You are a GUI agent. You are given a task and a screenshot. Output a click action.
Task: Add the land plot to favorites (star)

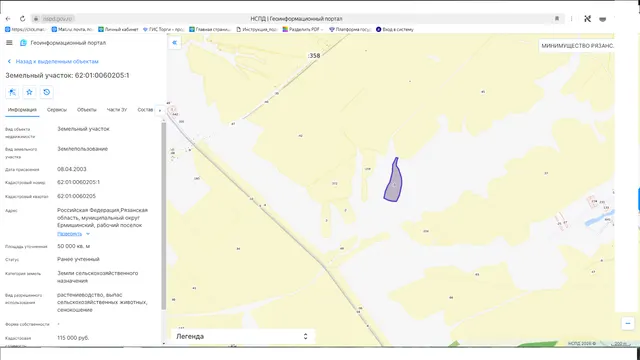pyautogui.click(x=29, y=92)
